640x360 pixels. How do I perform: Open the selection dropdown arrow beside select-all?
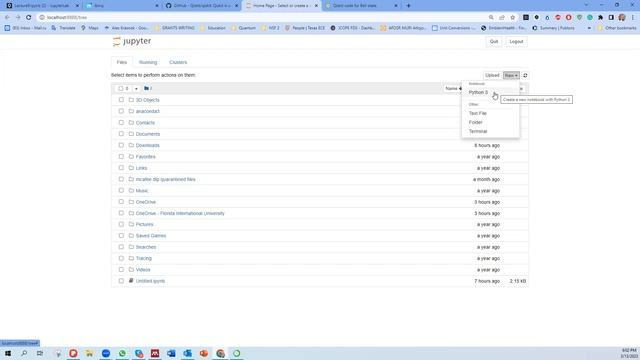(x=136, y=89)
